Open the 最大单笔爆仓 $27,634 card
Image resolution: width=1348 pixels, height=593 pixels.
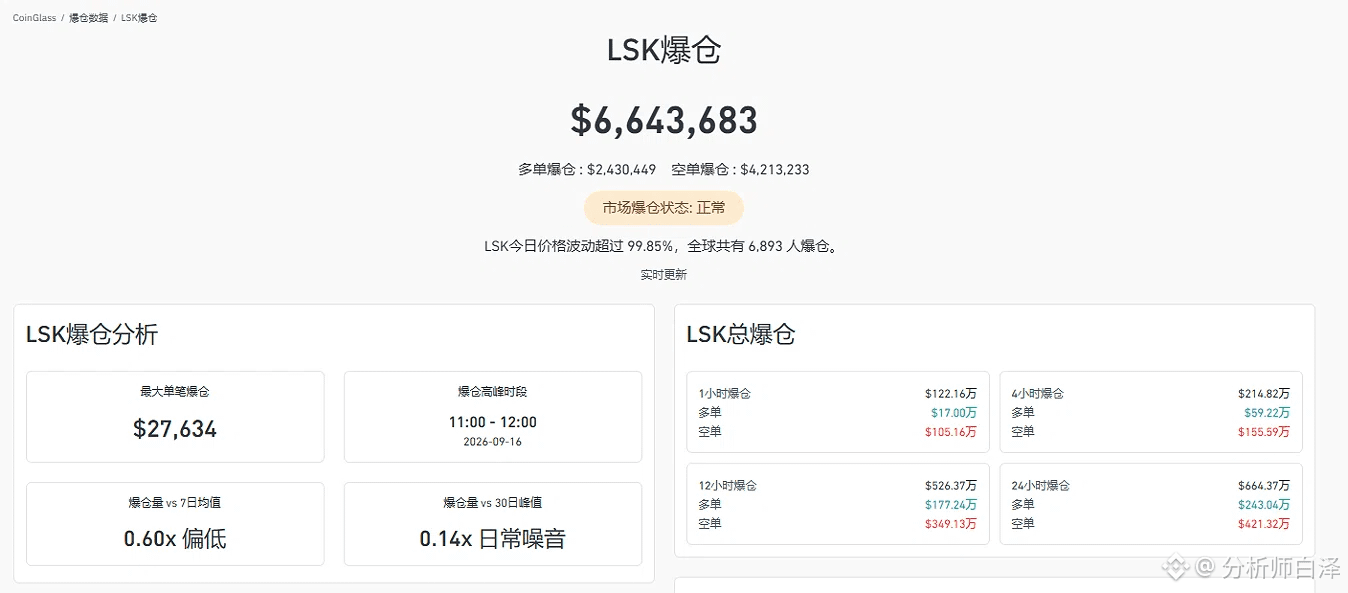175,417
